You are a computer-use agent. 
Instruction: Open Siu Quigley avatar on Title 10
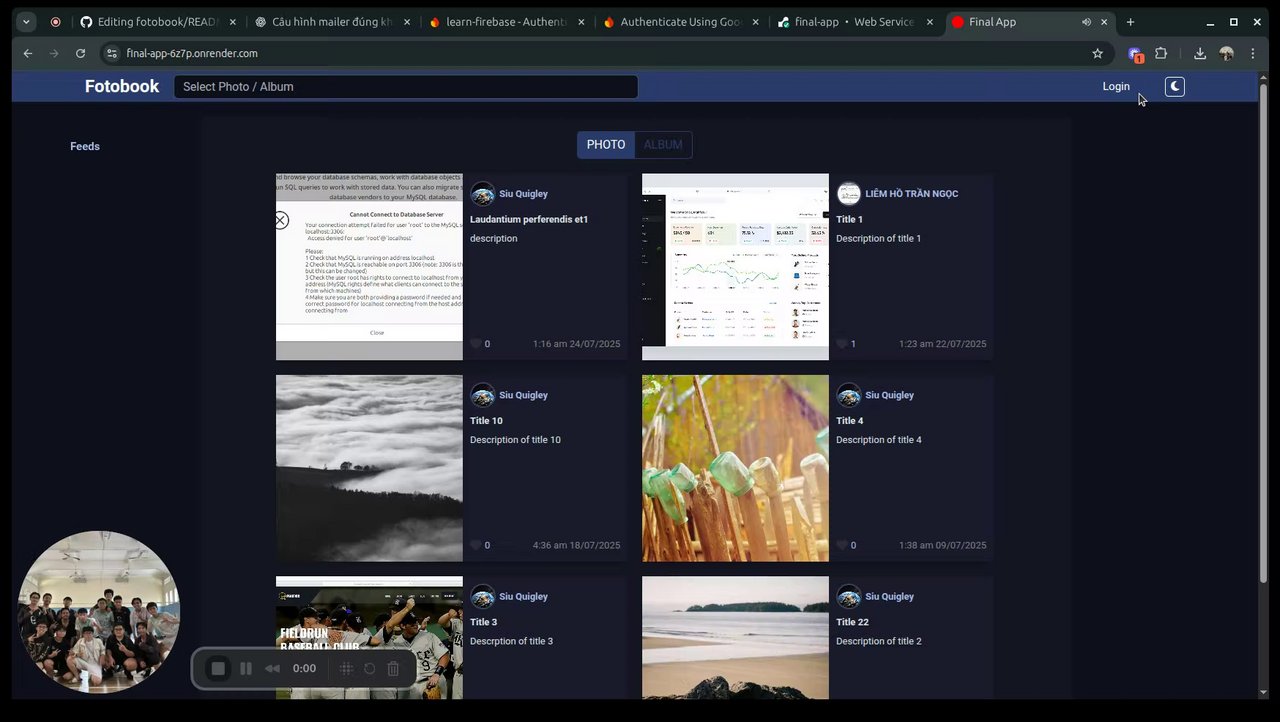tap(483, 395)
